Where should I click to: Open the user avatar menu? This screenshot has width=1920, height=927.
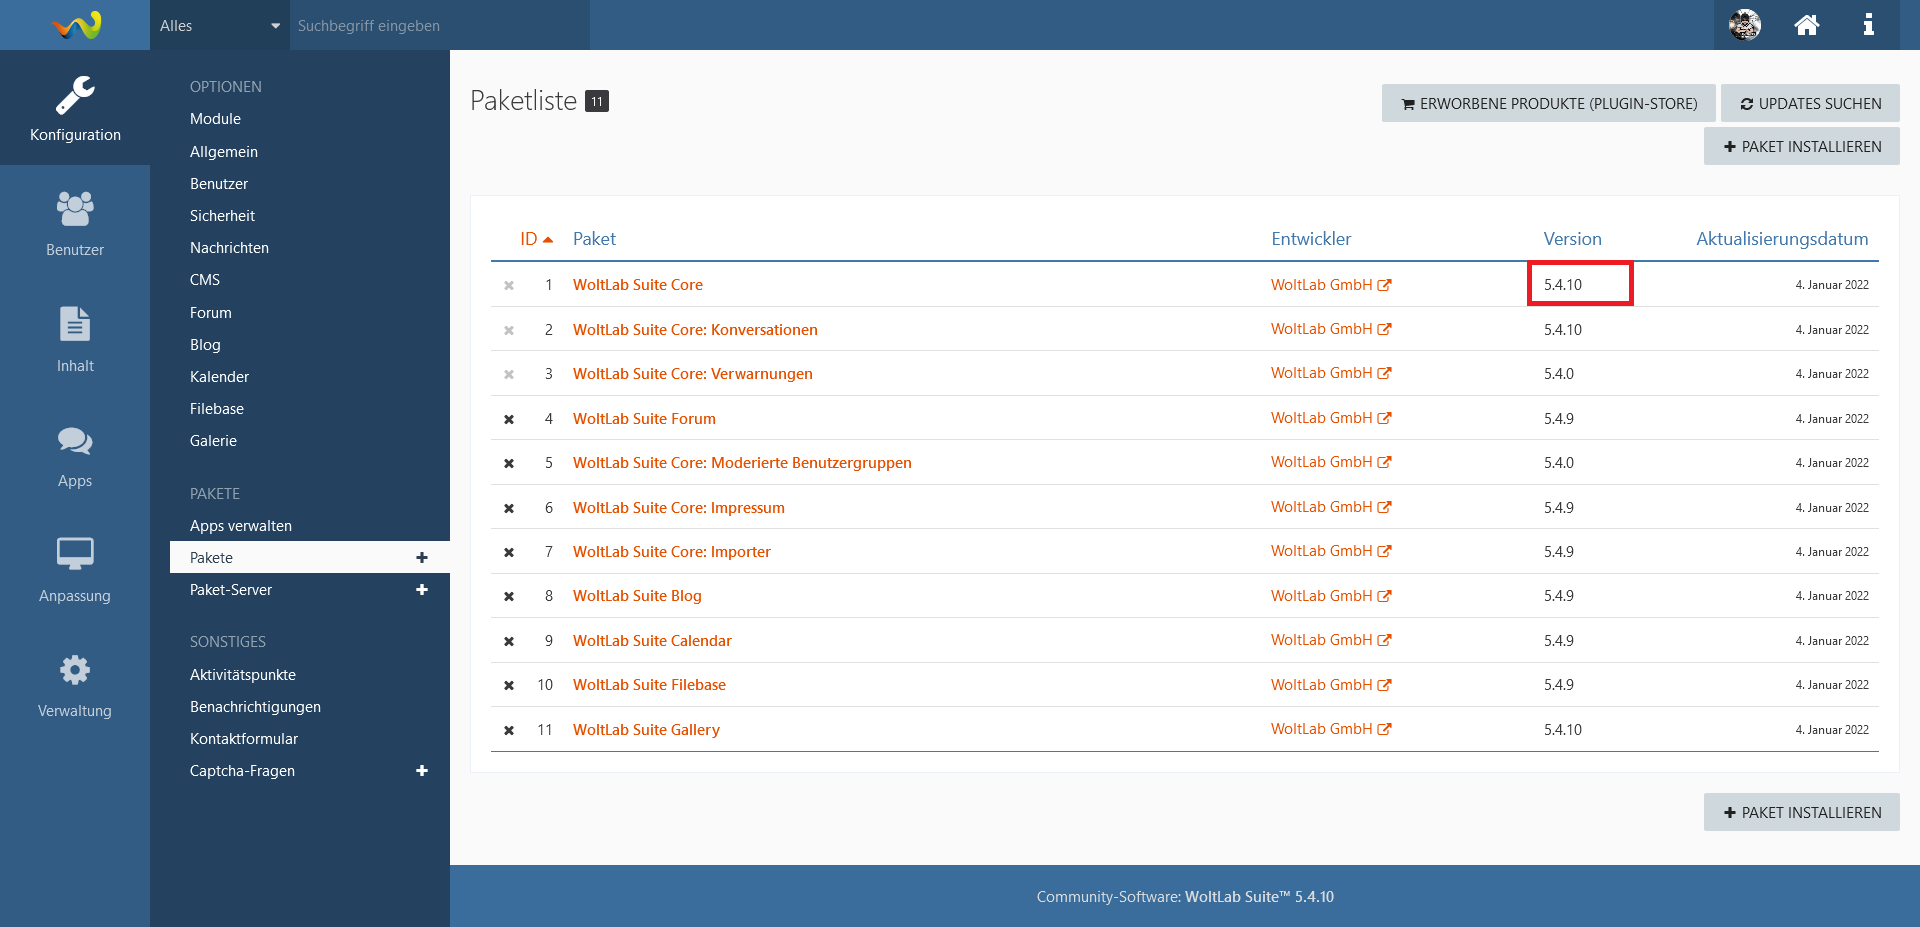click(x=1745, y=25)
